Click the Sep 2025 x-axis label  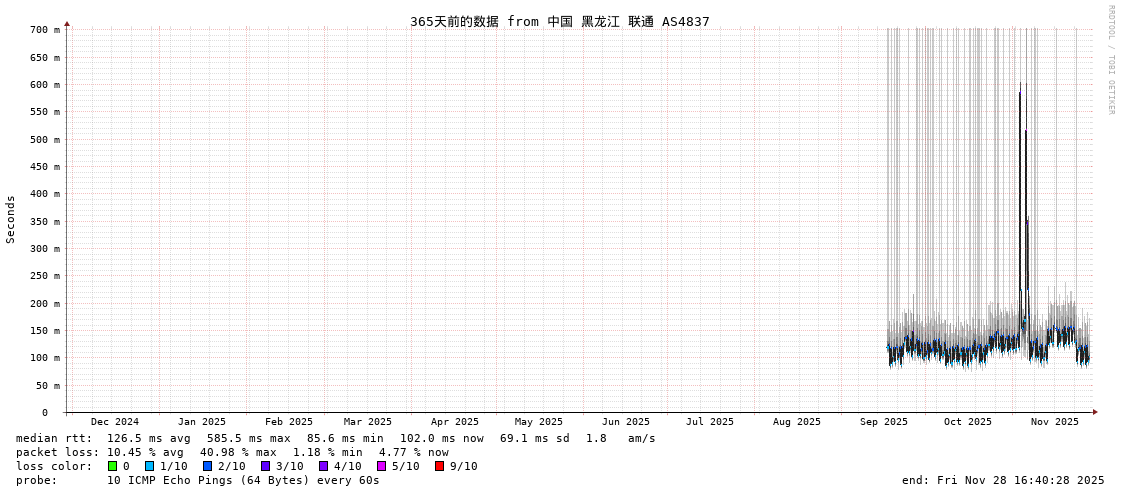(883, 422)
